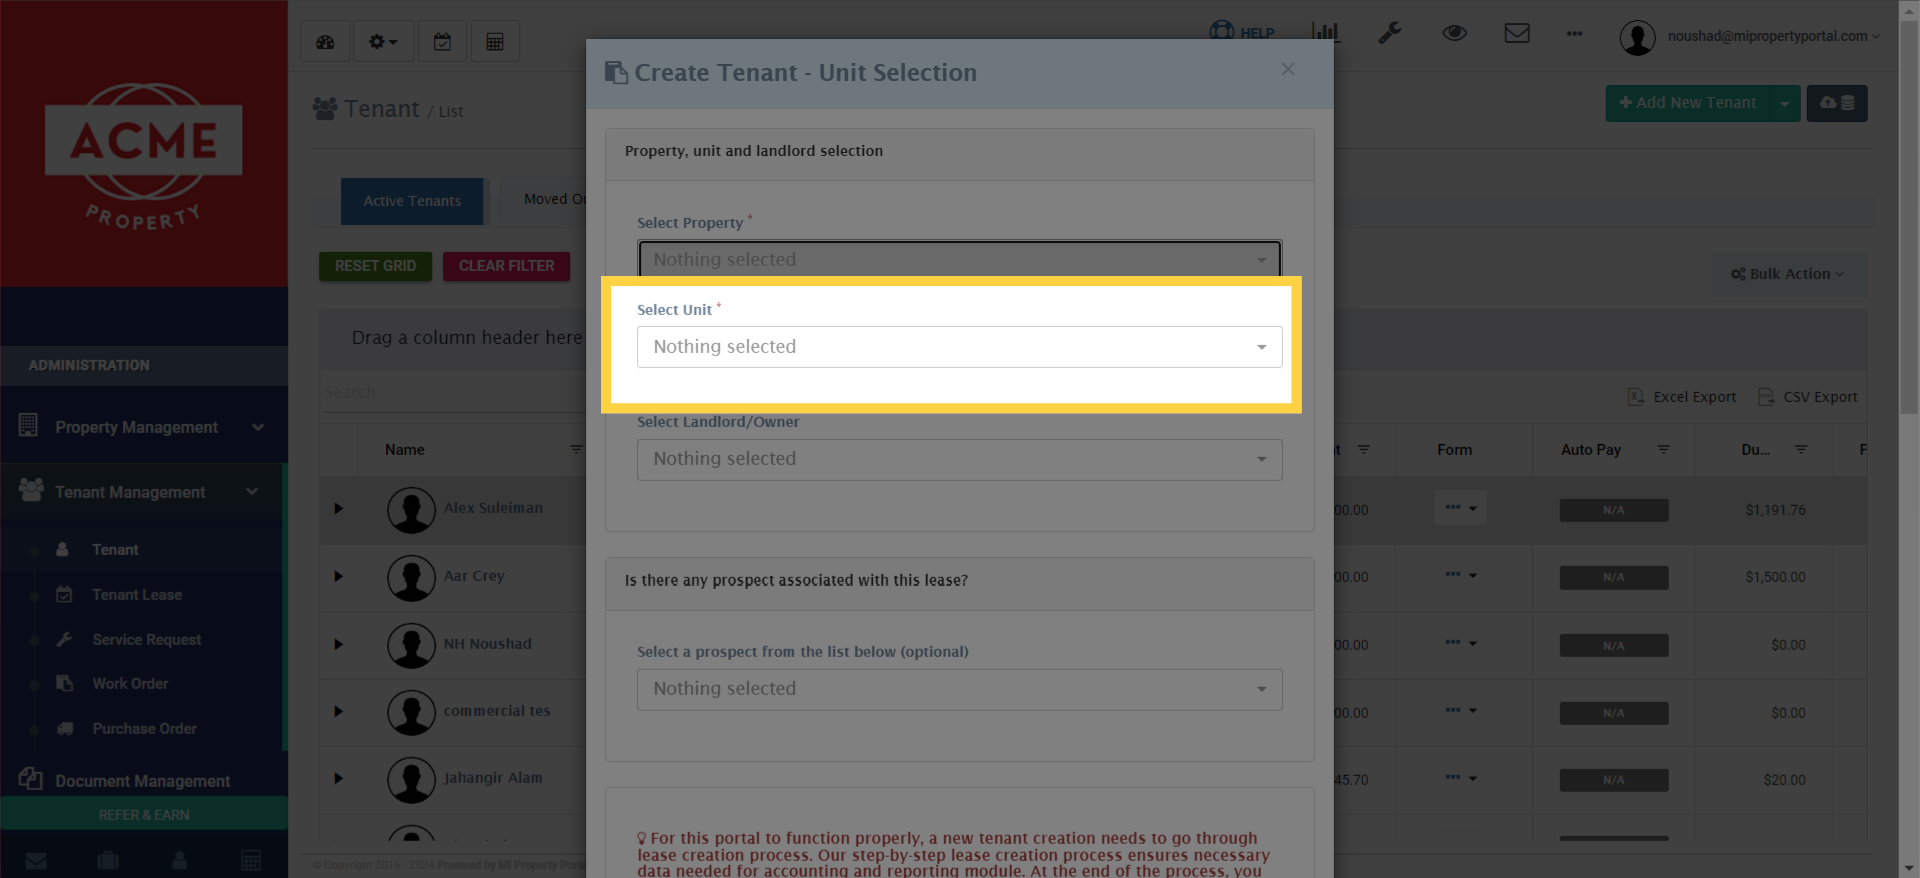The image size is (1920, 878).
Task: Click the calculator icon in the top toolbar
Action: [495, 41]
